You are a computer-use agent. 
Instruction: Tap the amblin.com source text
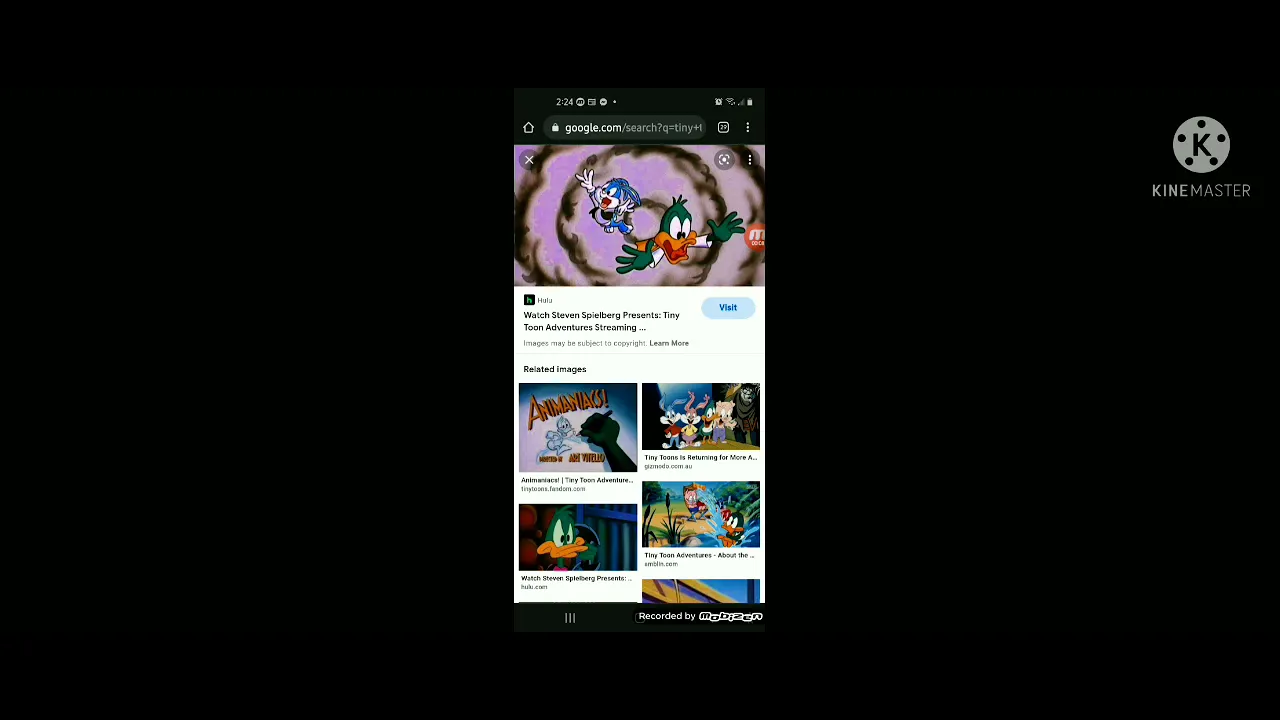tap(661, 564)
